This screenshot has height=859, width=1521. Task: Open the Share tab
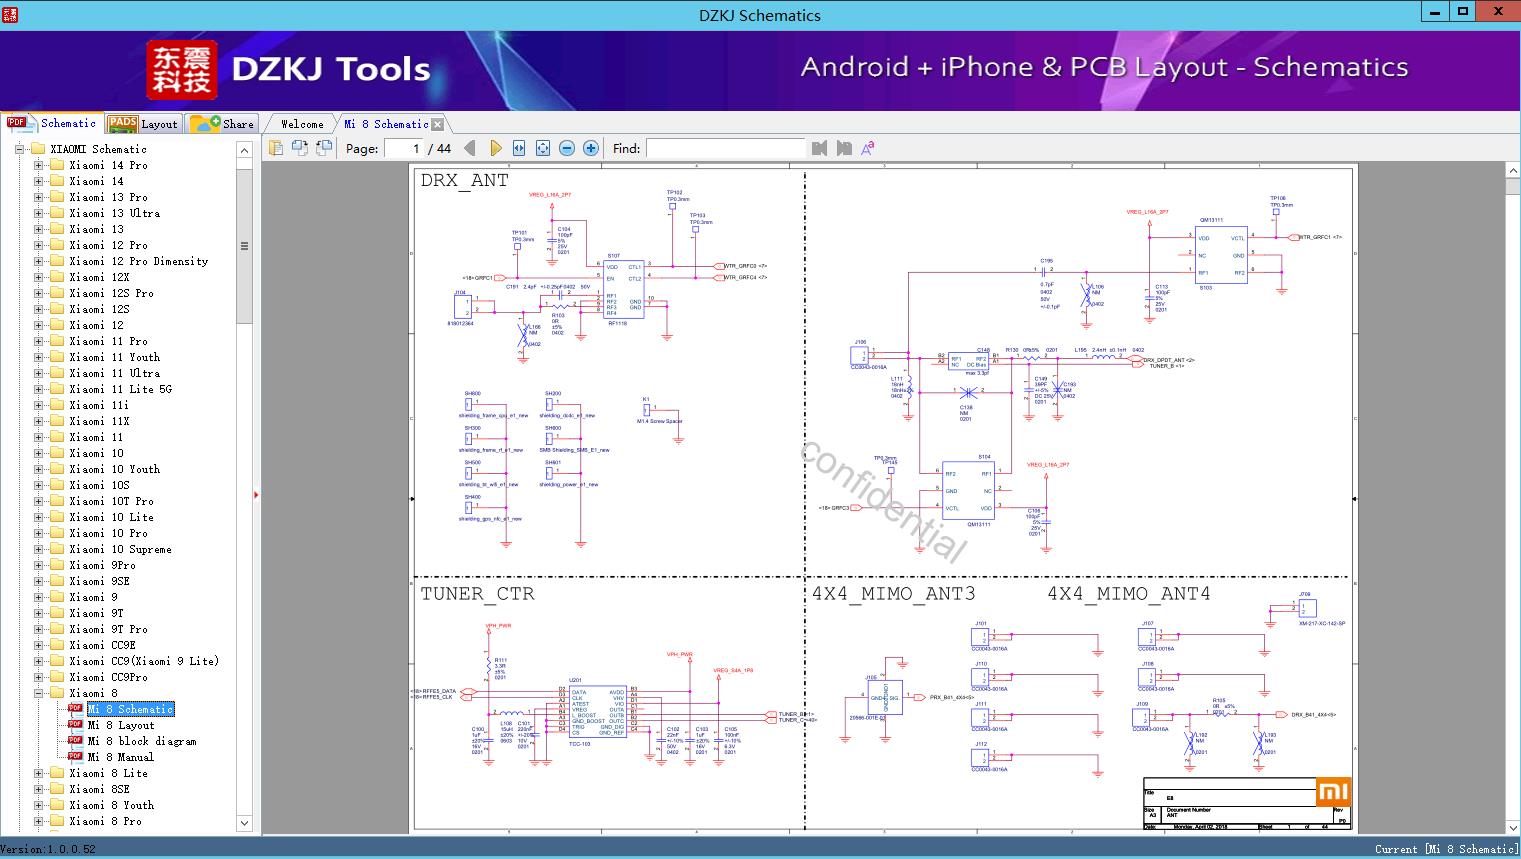222,124
